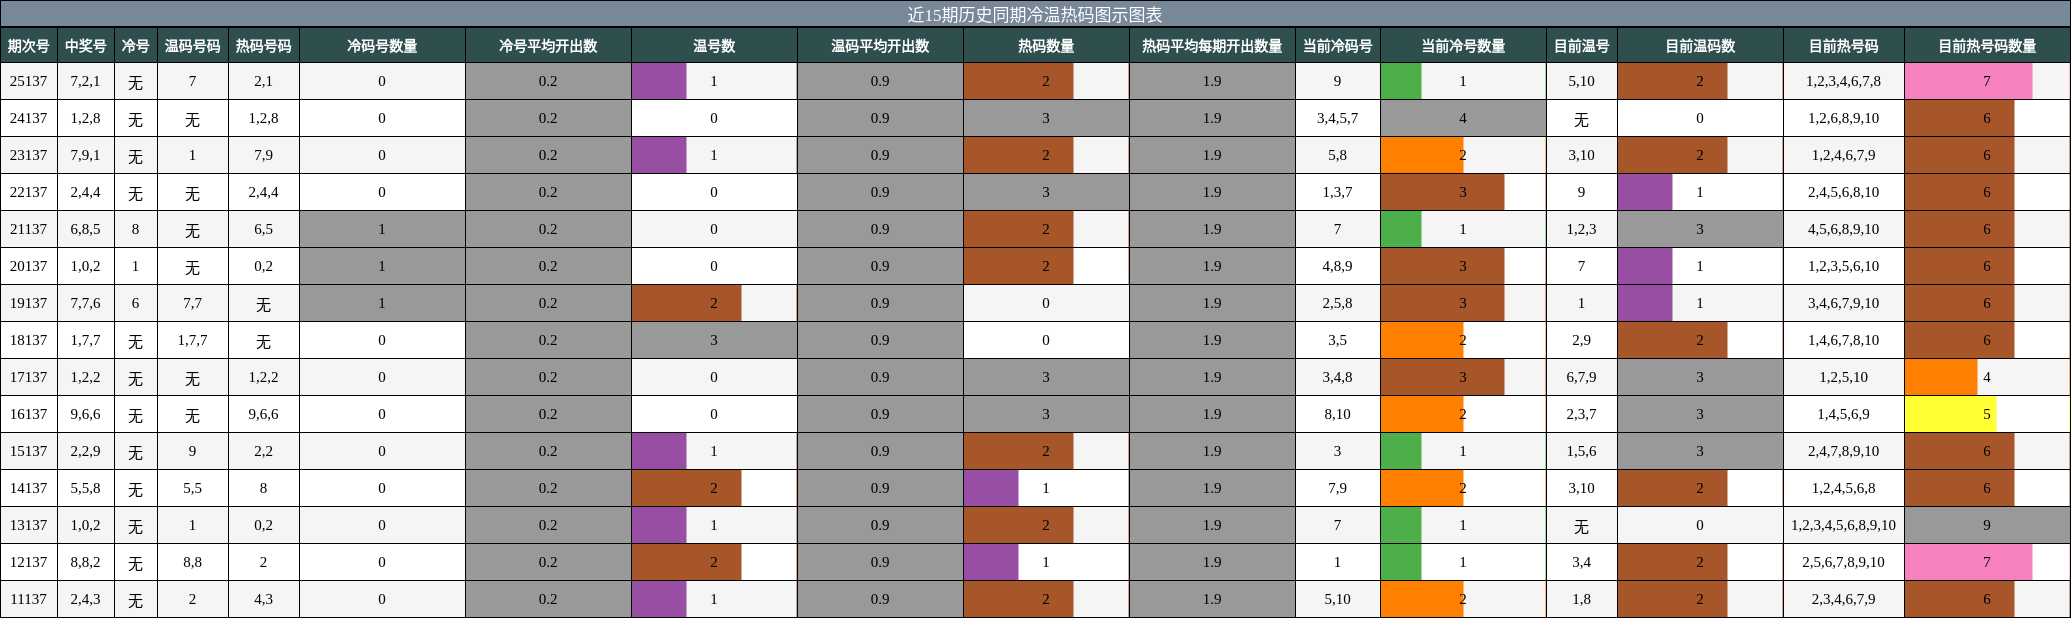Click period number 25137
Viewport: 2071px width, 618px height.
pyautogui.click(x=28, y=81)
